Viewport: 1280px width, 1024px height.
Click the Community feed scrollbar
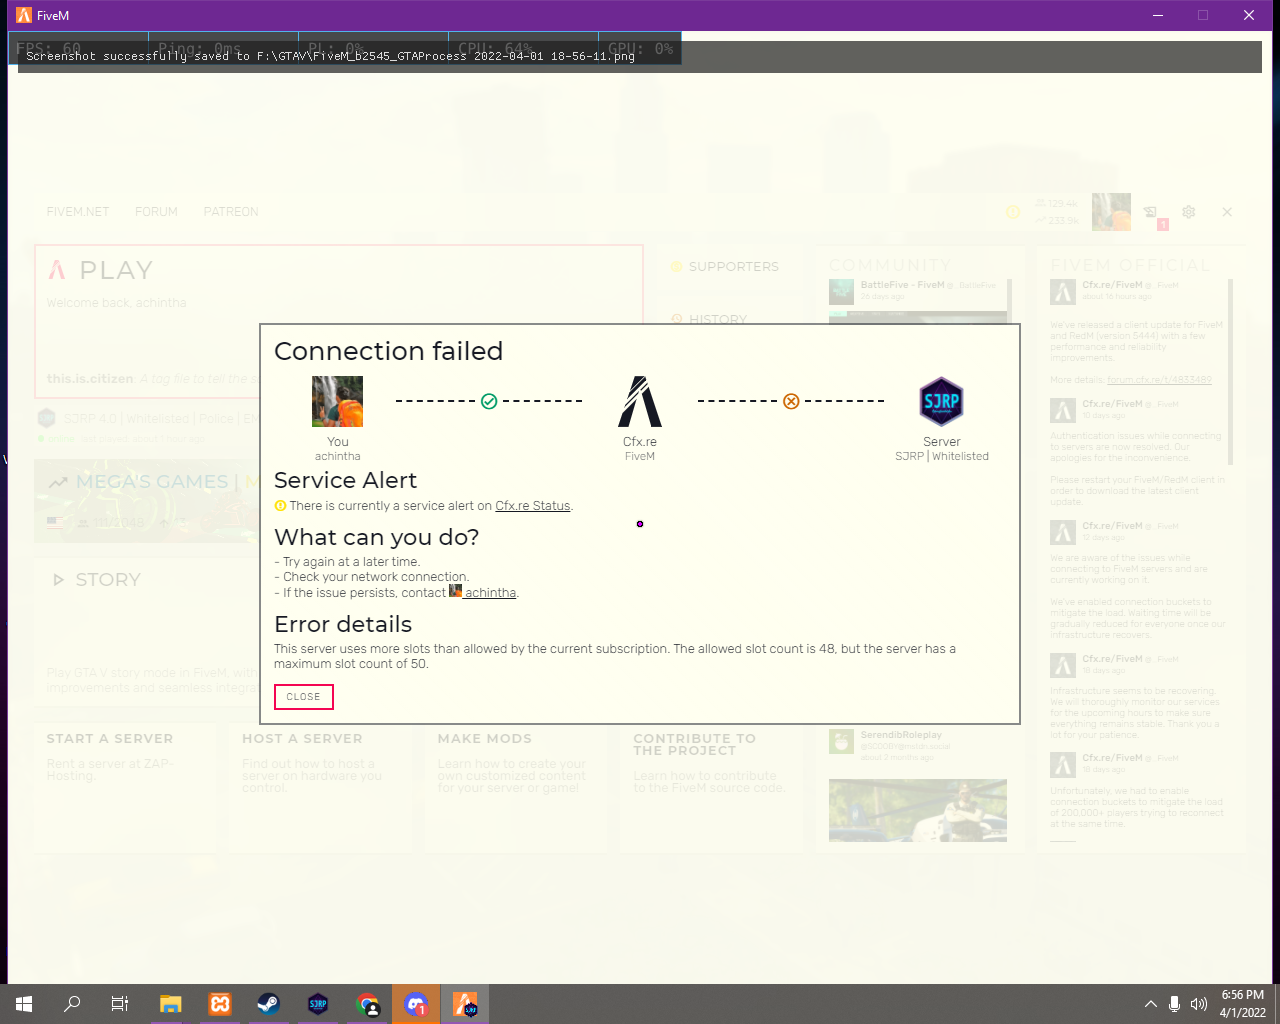pos(1010,300)
